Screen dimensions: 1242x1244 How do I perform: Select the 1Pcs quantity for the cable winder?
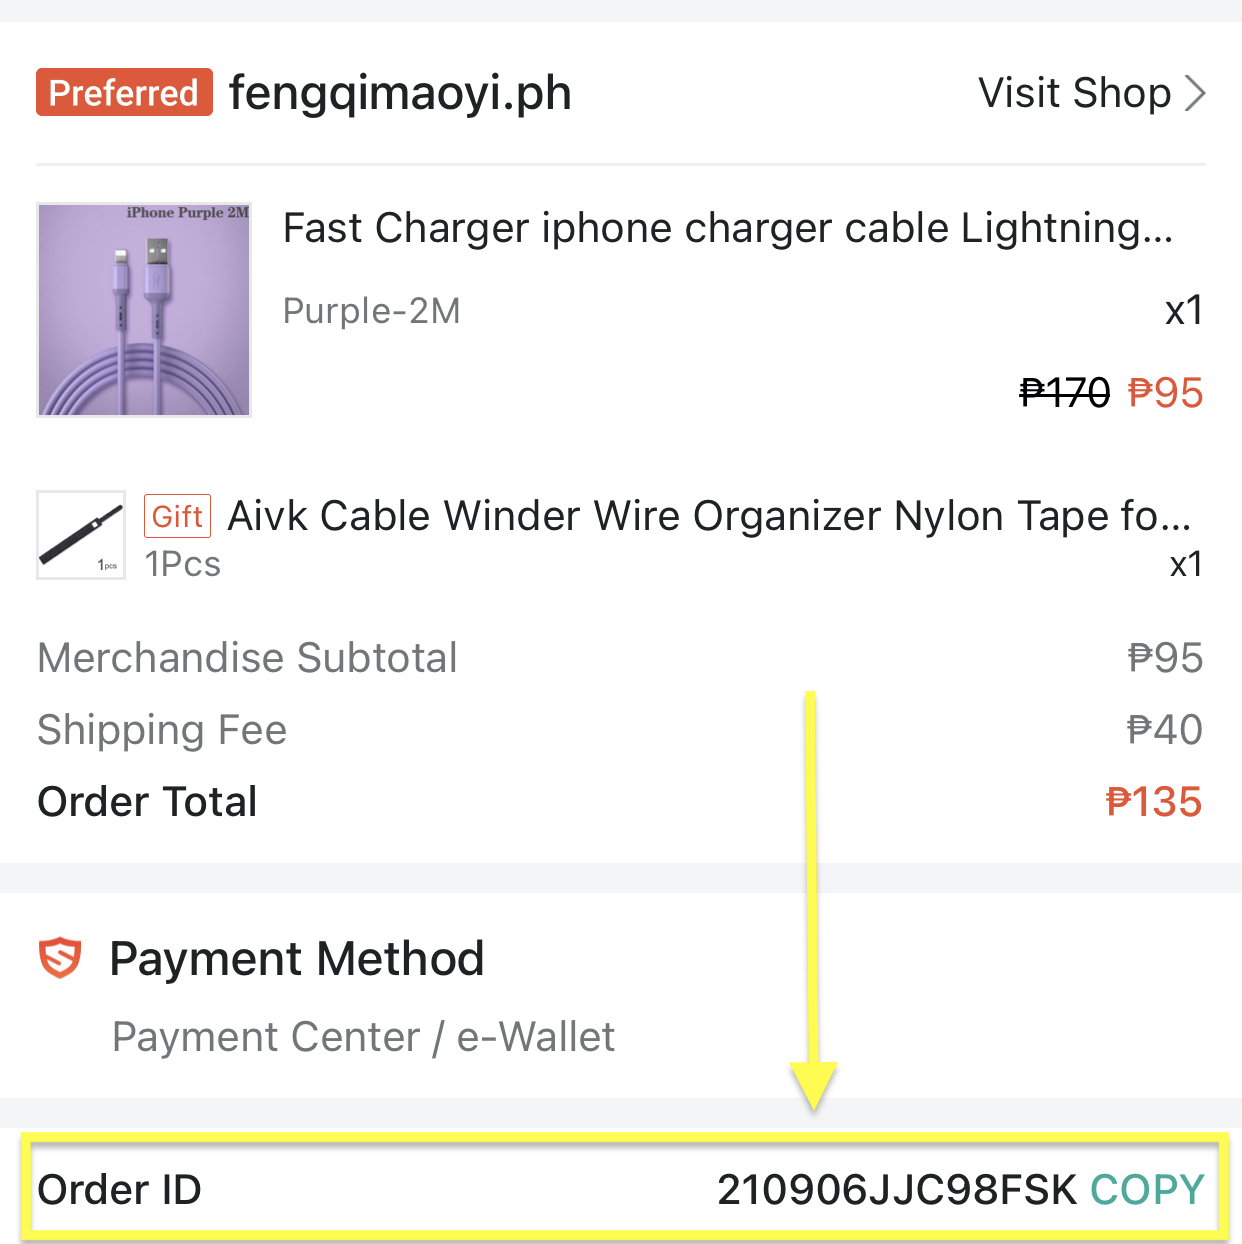[183, 564]
